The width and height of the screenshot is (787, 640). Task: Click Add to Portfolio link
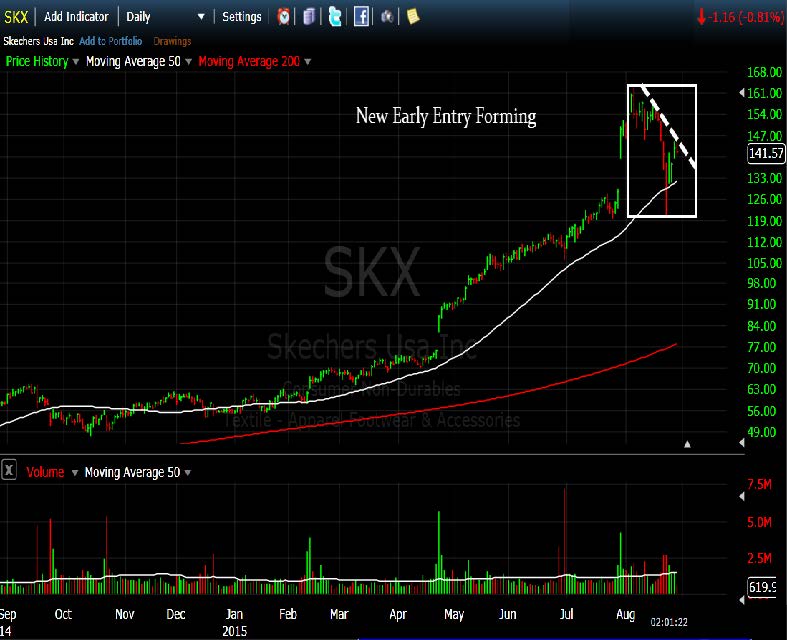(110, 41)
